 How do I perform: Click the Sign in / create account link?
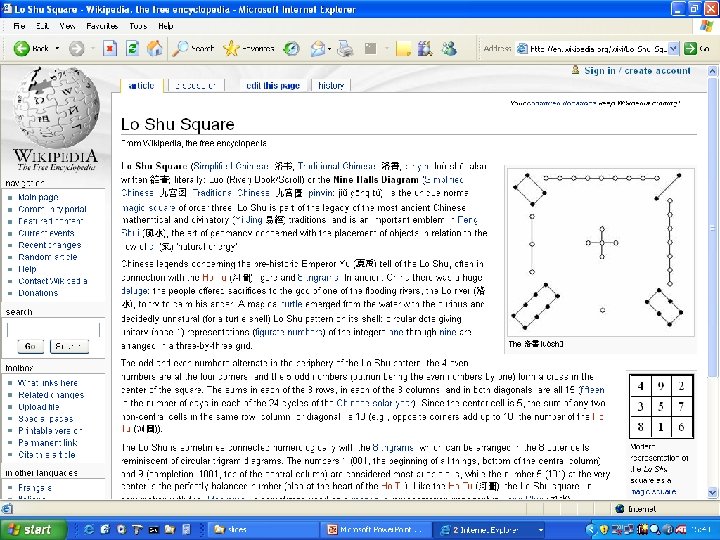pyautogui.click(x=637, y=71)
